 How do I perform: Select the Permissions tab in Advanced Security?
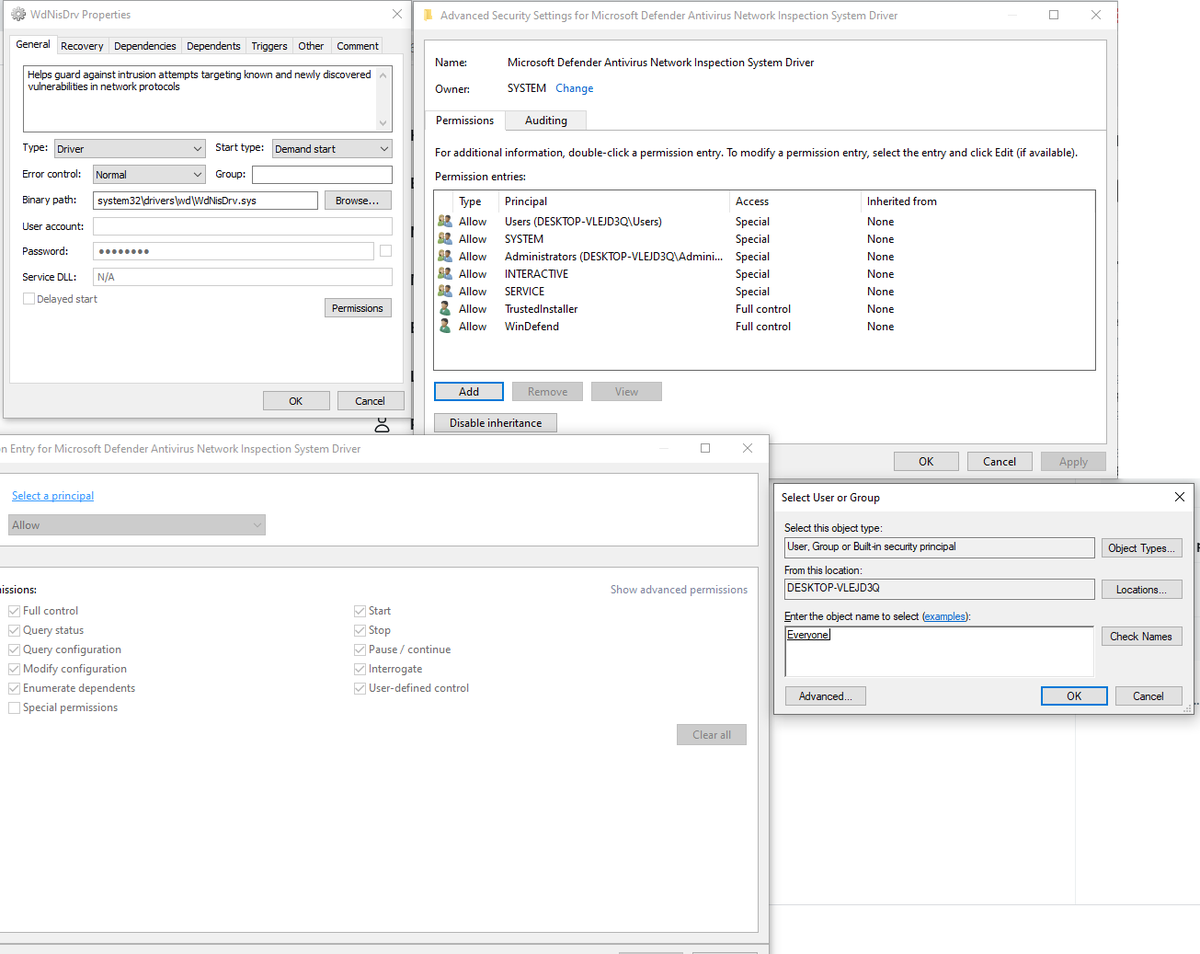[x=465, y=120]
